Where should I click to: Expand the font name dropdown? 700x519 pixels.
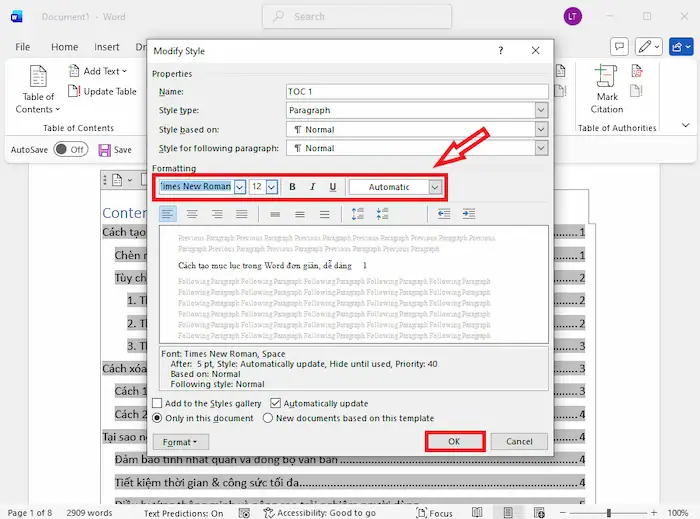pyautogui.click(x=240, y=187)
